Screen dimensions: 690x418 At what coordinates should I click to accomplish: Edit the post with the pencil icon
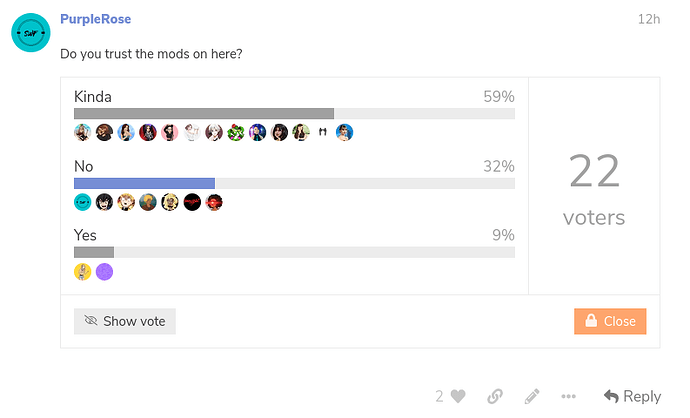[532, 396]
